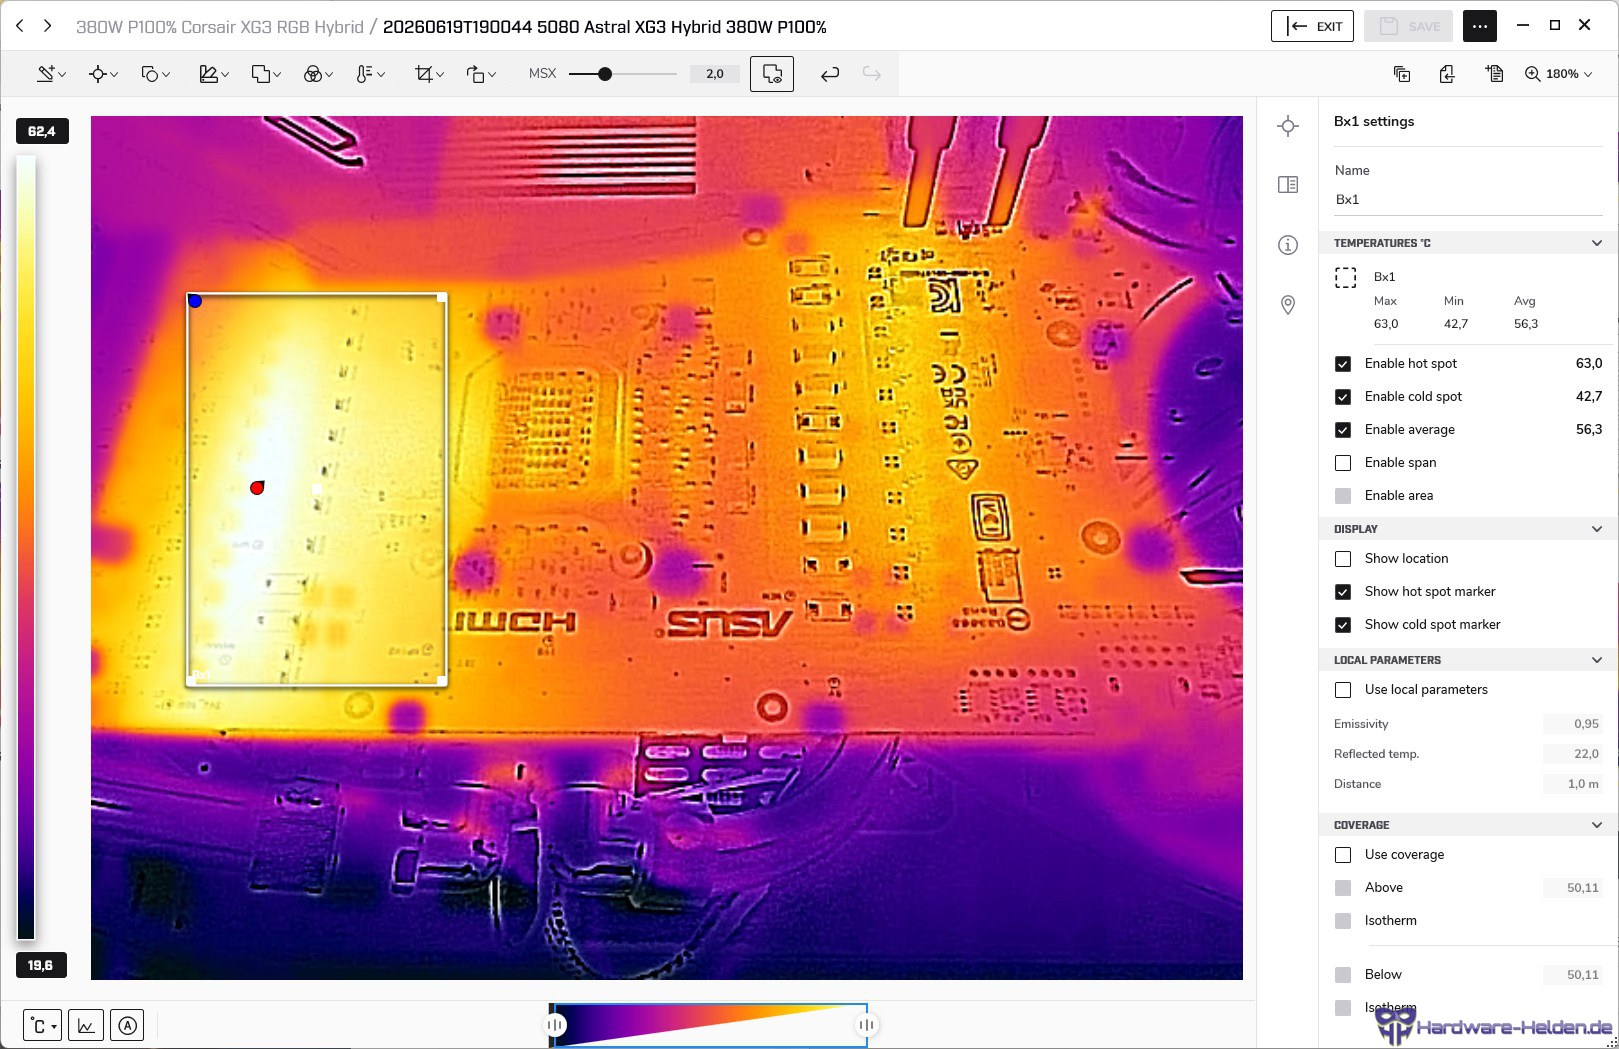Click the Coverage Below value field 50,11
The image size is (1619, 1049).
1572,975
